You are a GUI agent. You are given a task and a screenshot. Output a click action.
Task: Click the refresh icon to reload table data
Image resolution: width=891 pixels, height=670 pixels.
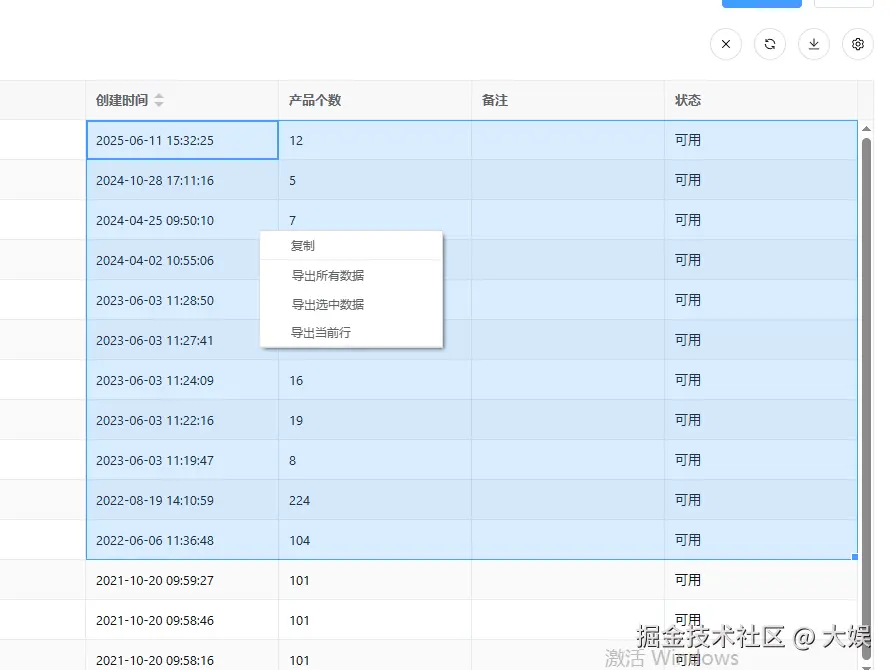[x=769, y=44]
